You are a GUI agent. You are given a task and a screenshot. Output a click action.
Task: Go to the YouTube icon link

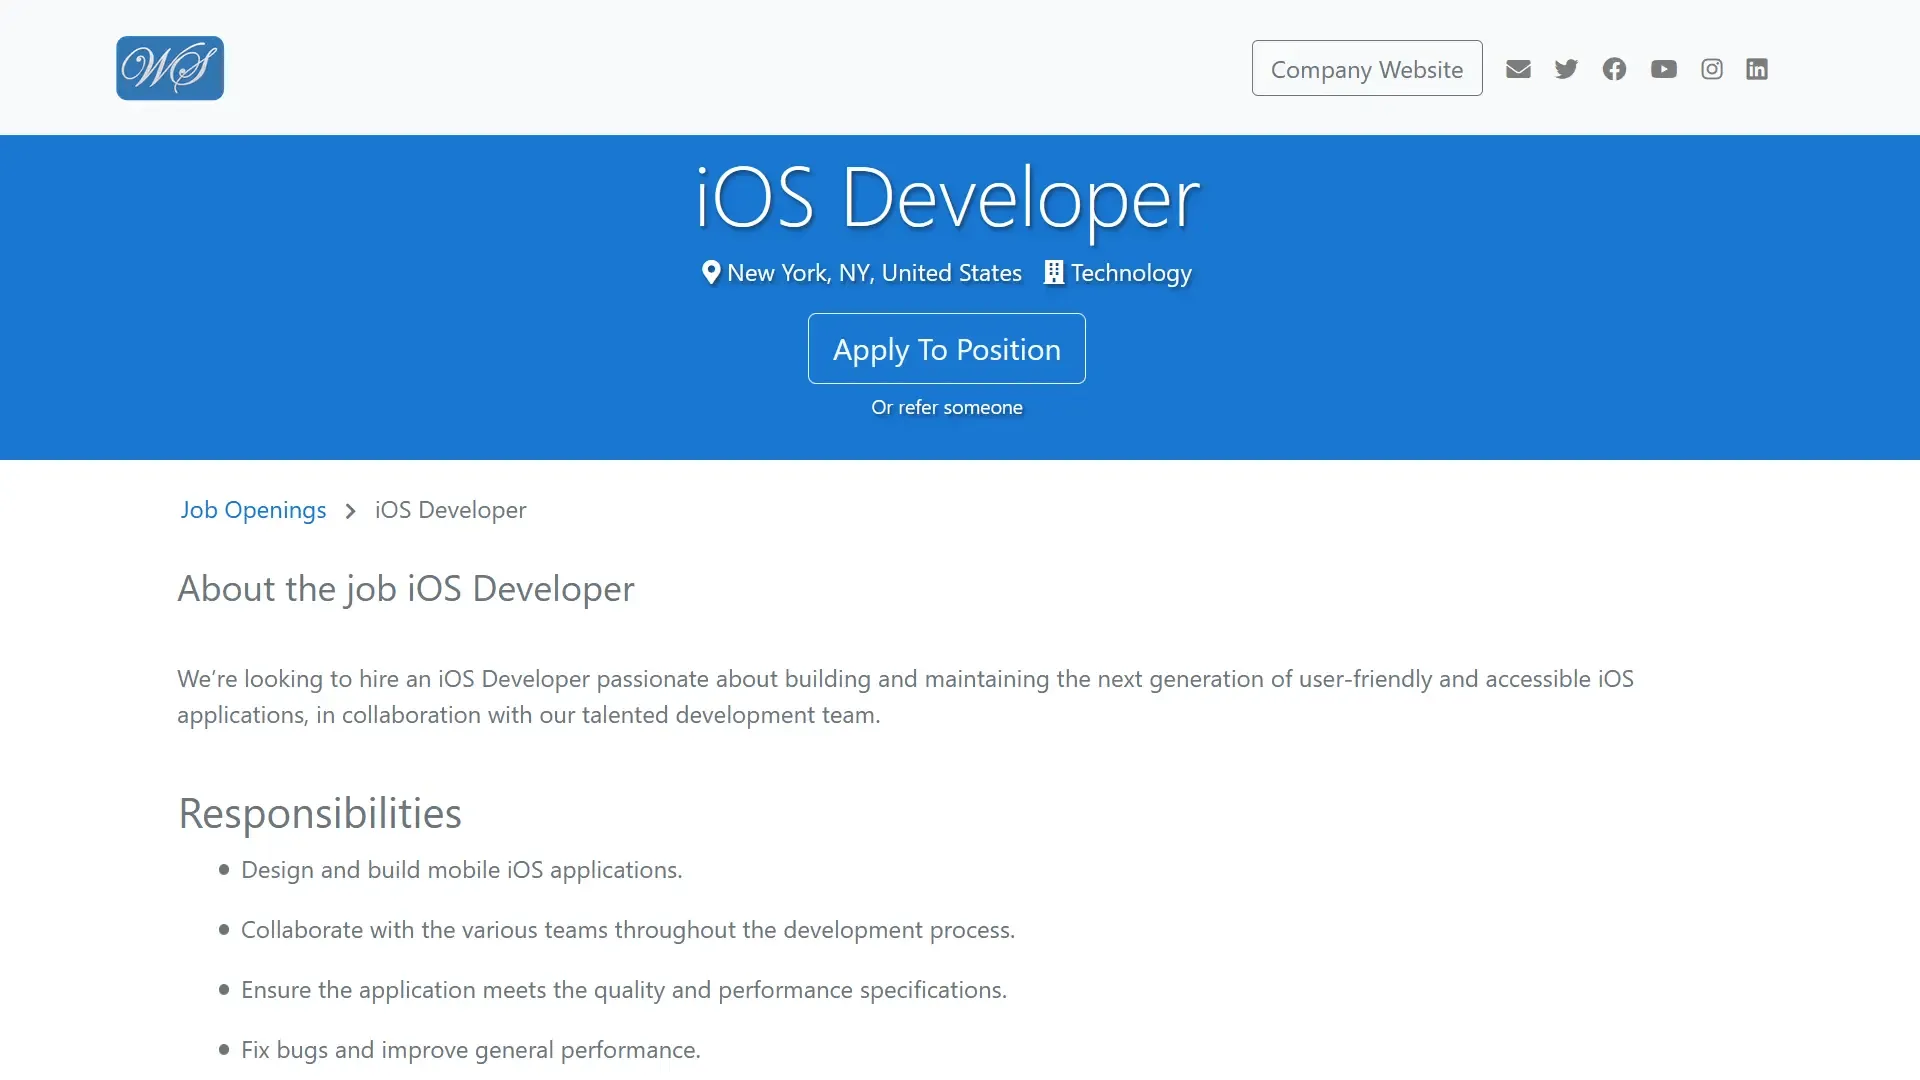coord(1663,69)
